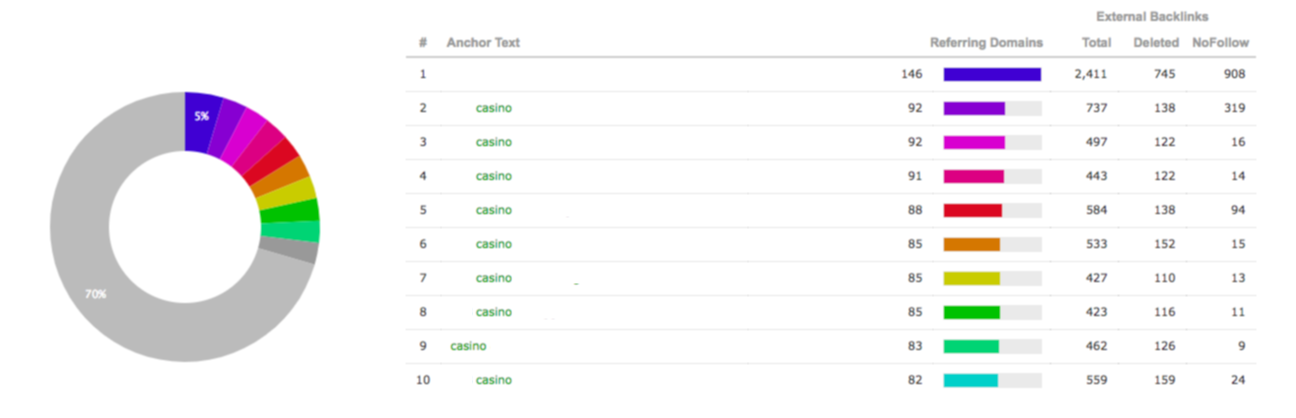Click the yellow bar in row 7
Screen dimensions: 1296x418
(972, 278)
